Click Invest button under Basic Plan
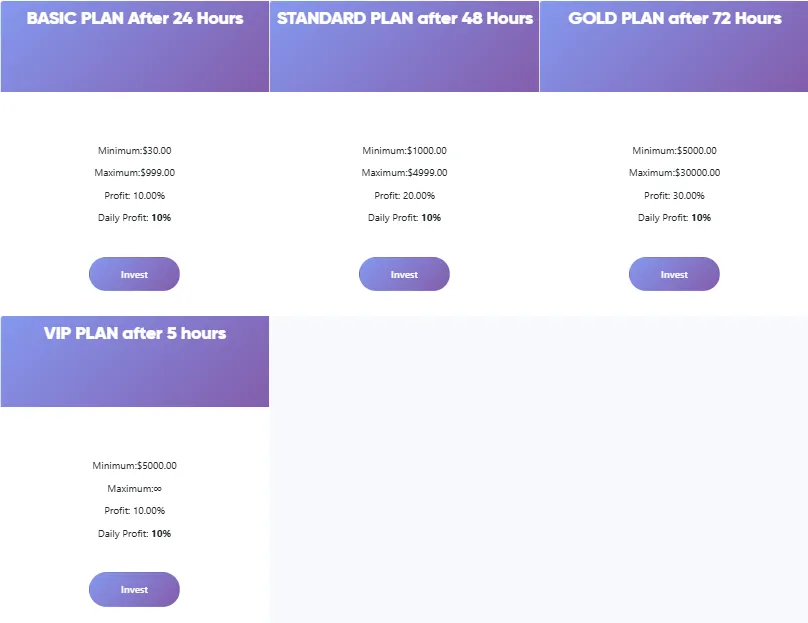The height and width of the screenshot is (623, 808). click(134, 274)
